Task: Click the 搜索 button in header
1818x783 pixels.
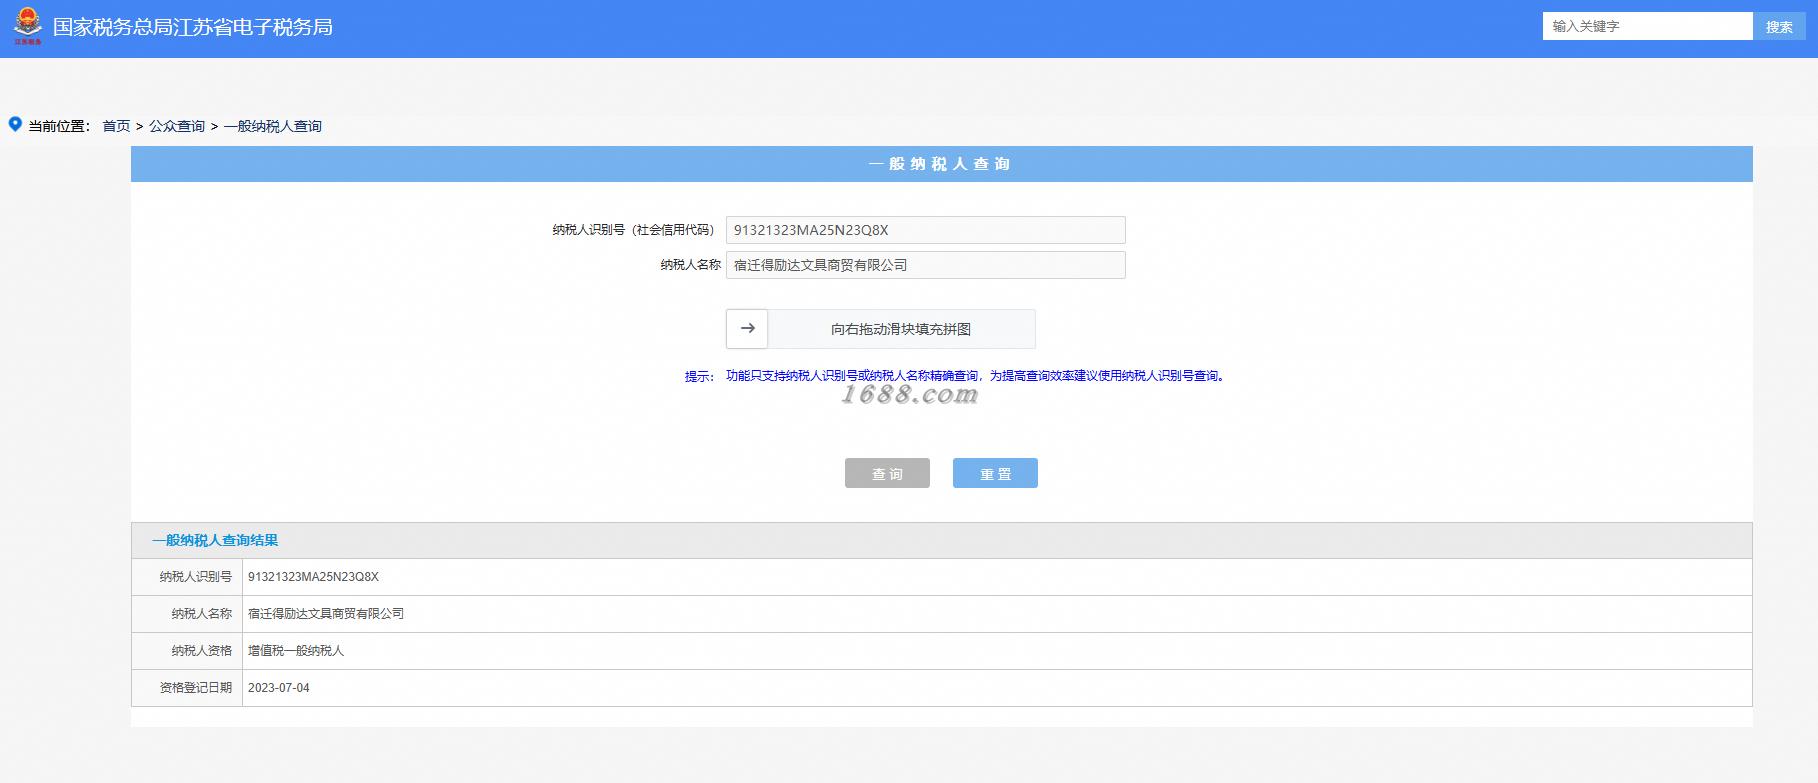Action: (1779, 26)
